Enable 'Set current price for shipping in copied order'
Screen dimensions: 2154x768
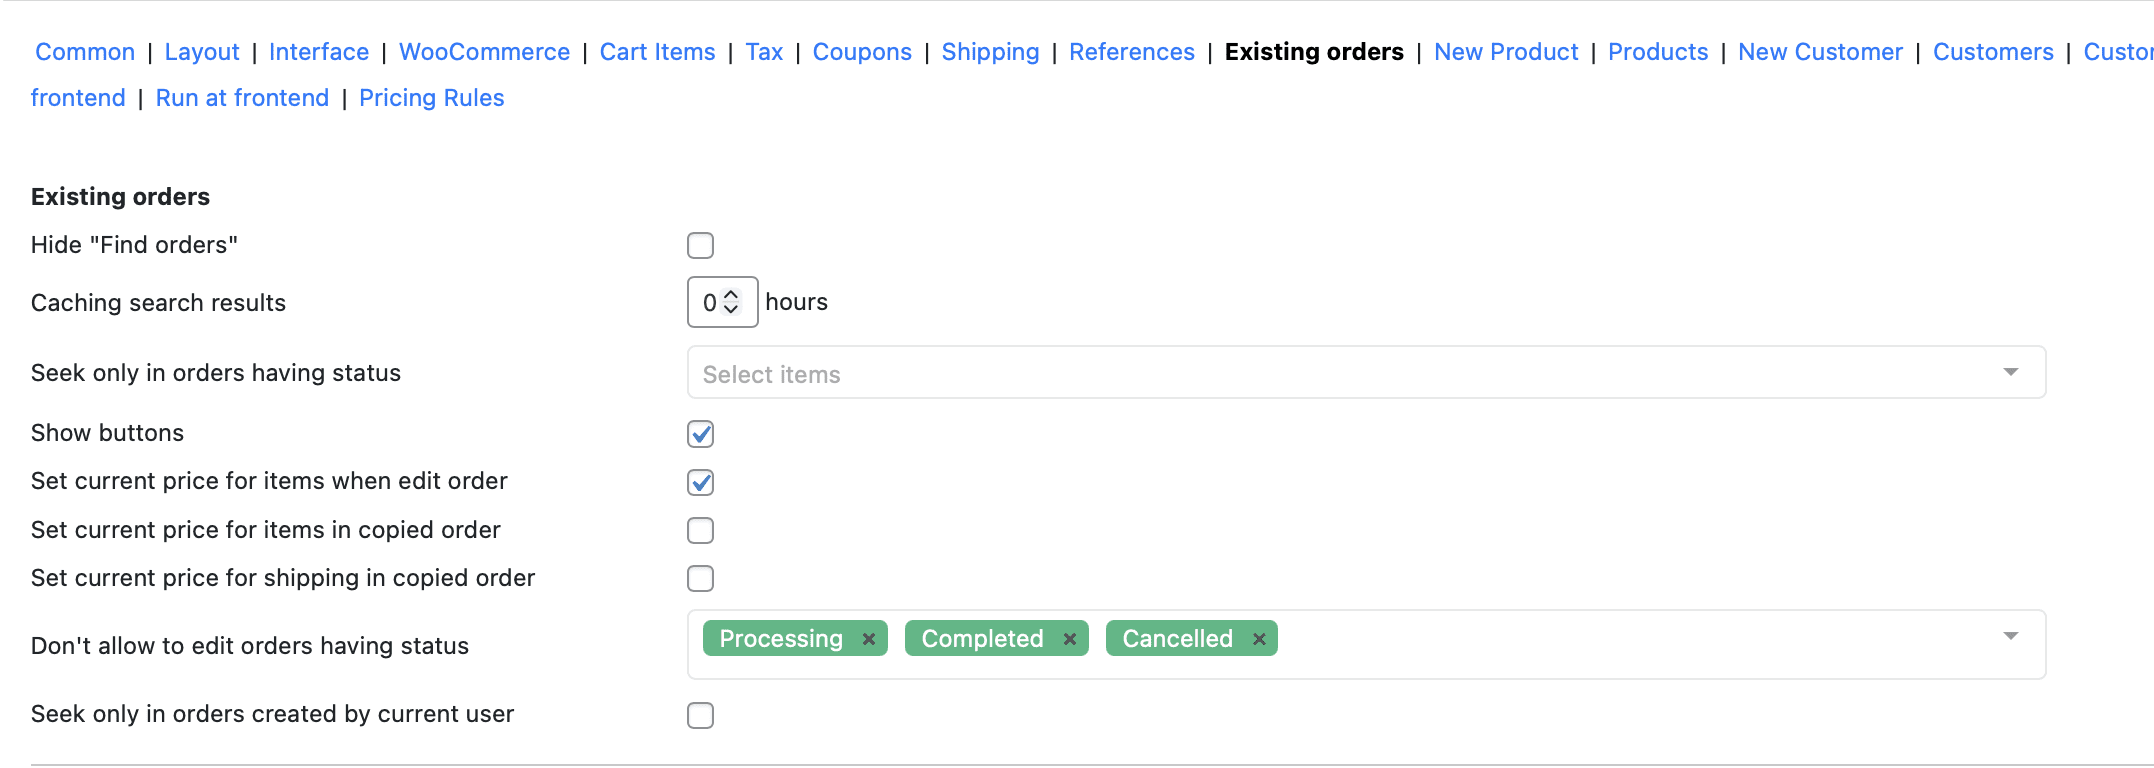click(700, 578)
